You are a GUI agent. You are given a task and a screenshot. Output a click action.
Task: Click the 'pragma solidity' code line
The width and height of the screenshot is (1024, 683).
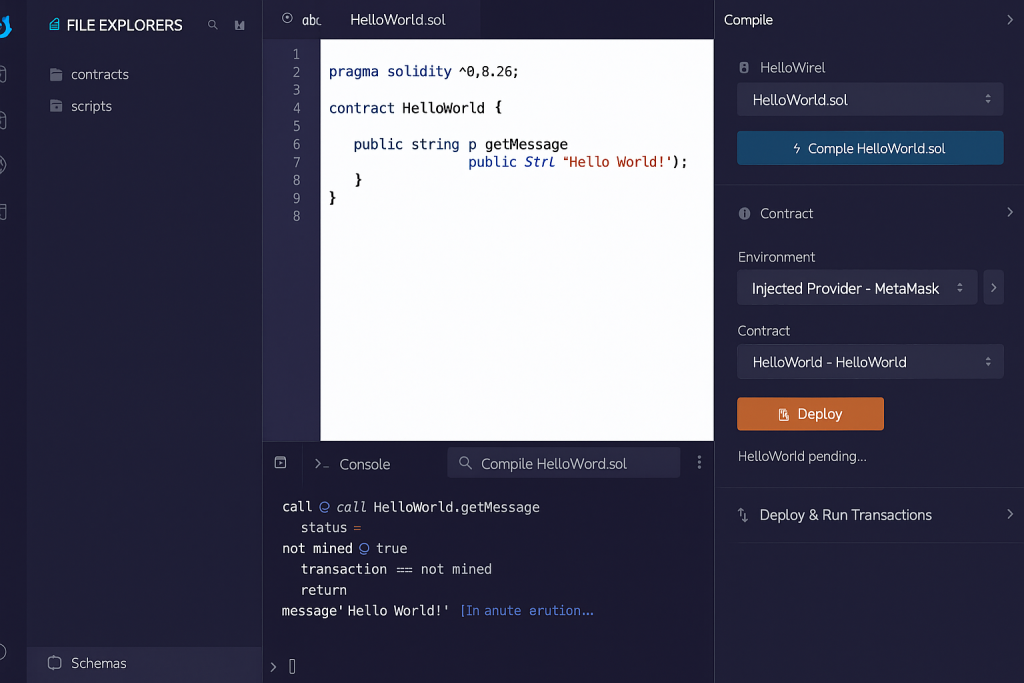click(x=423, y=71)
